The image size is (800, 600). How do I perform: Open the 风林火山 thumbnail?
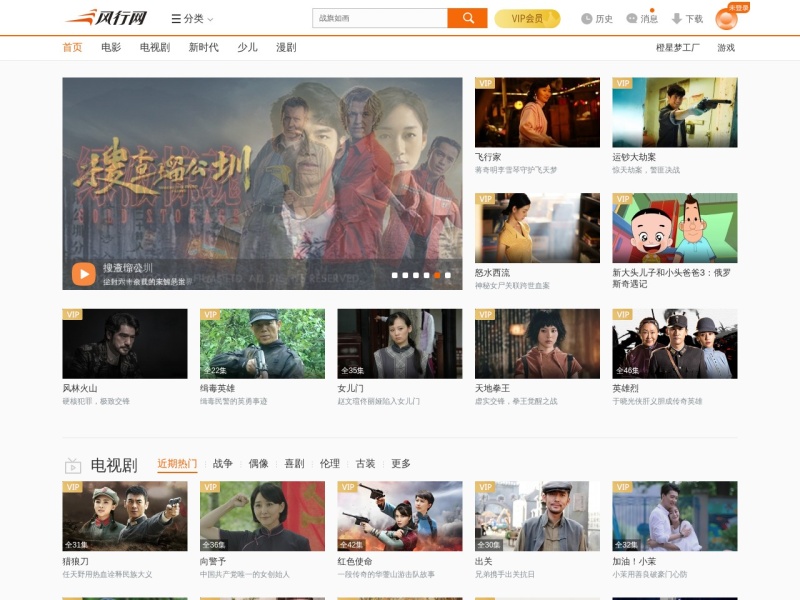tap(124, 343)
